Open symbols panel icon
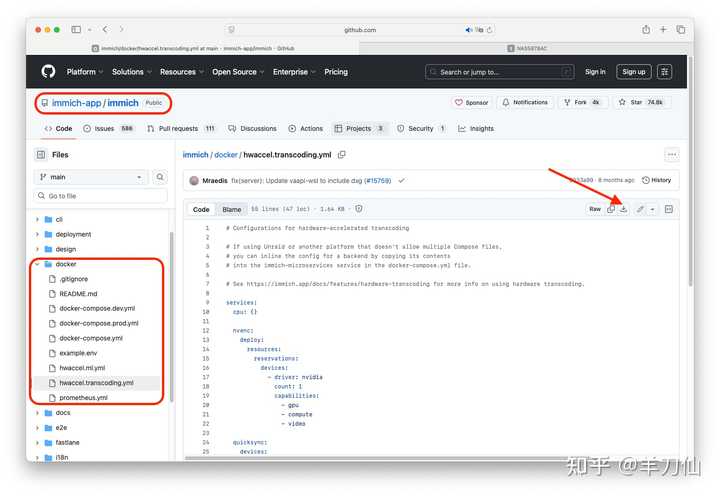The height and width of the screenshot is (496, 720). coord(669,209)
